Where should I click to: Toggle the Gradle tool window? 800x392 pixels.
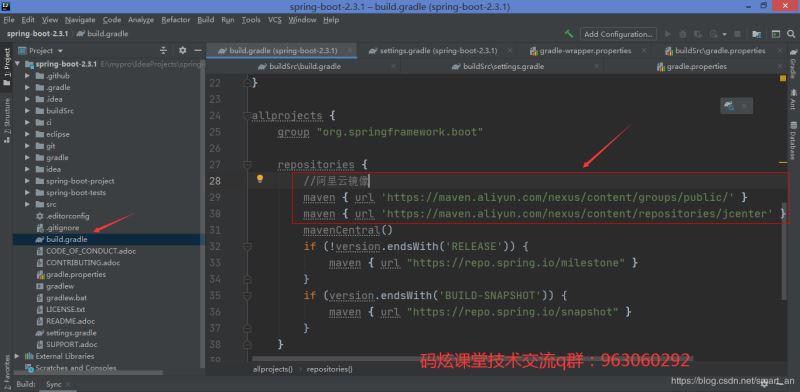793,63
